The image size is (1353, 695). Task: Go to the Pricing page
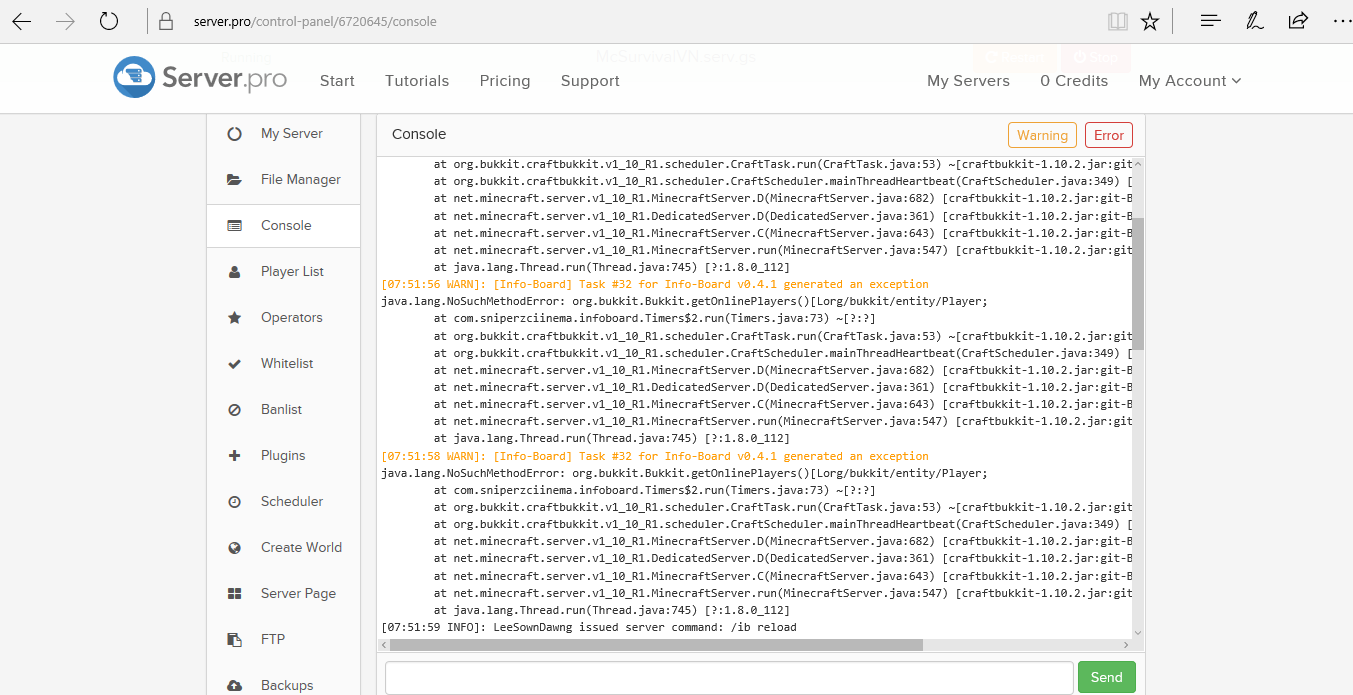[505, 81]
